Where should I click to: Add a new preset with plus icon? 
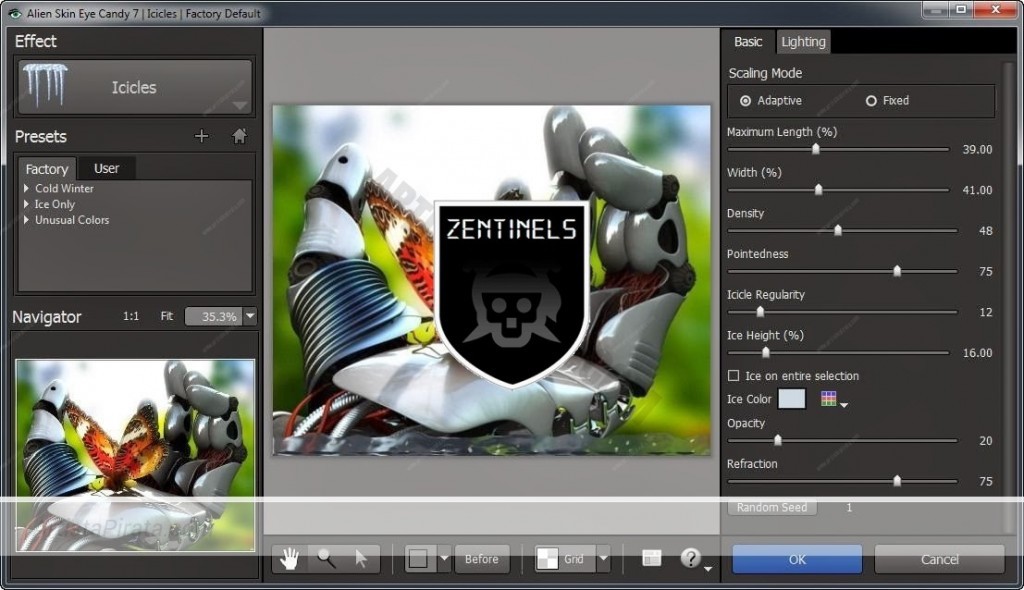pyautogui.click(x=202, y=136)
